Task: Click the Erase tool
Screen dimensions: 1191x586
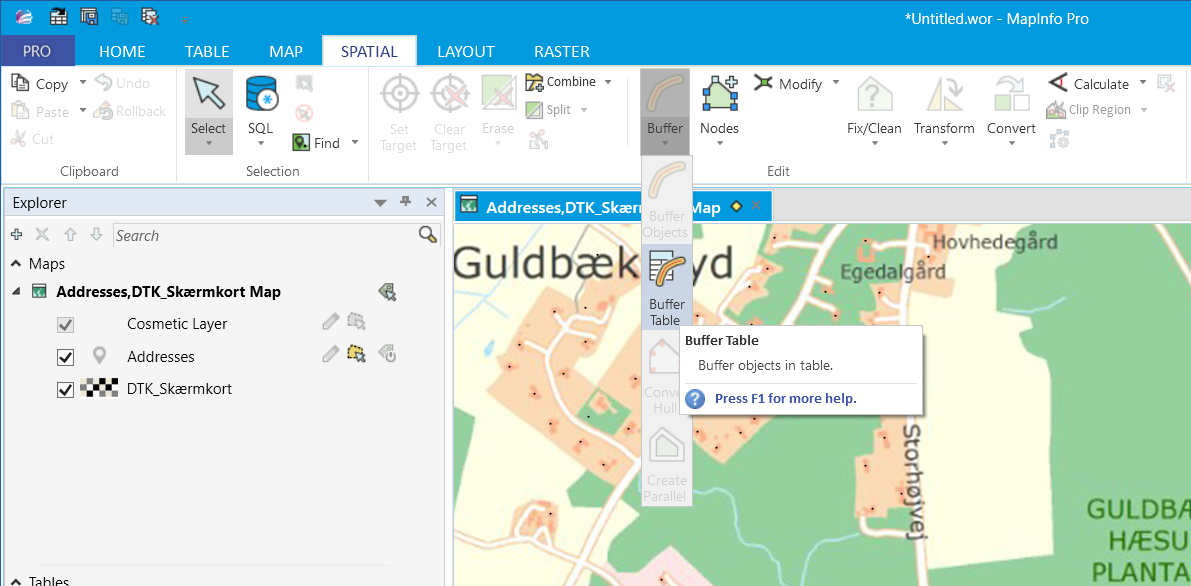Action: (x=498, y=112)
